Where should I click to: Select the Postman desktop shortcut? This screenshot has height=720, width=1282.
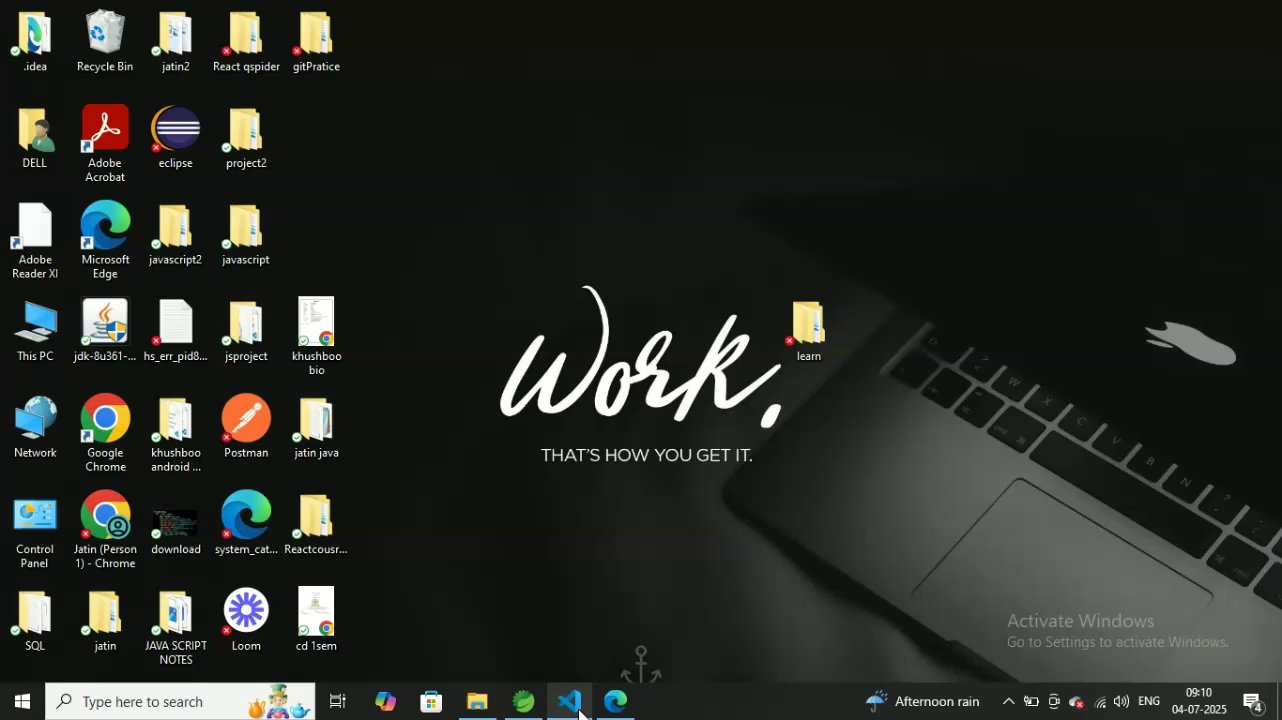click(246, 428)
